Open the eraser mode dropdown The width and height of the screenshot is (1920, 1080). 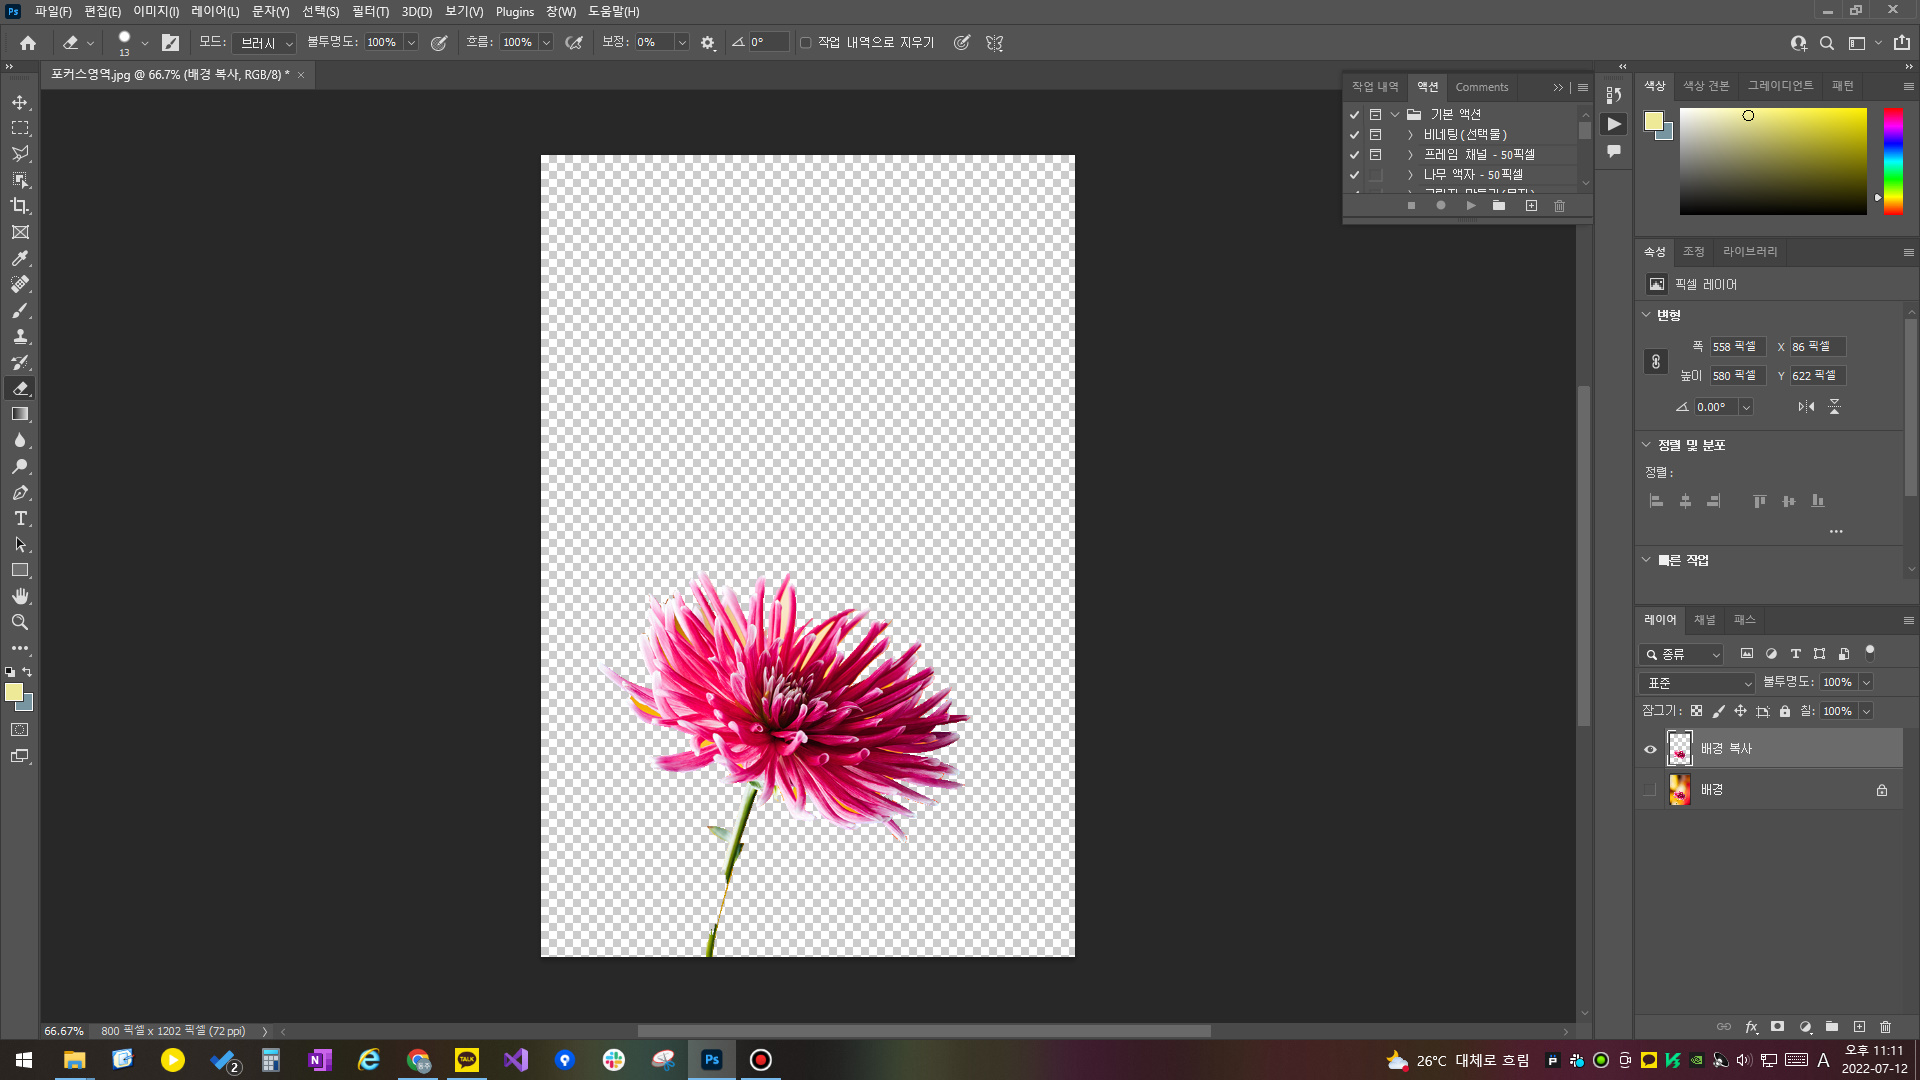(x=264, y=43)
